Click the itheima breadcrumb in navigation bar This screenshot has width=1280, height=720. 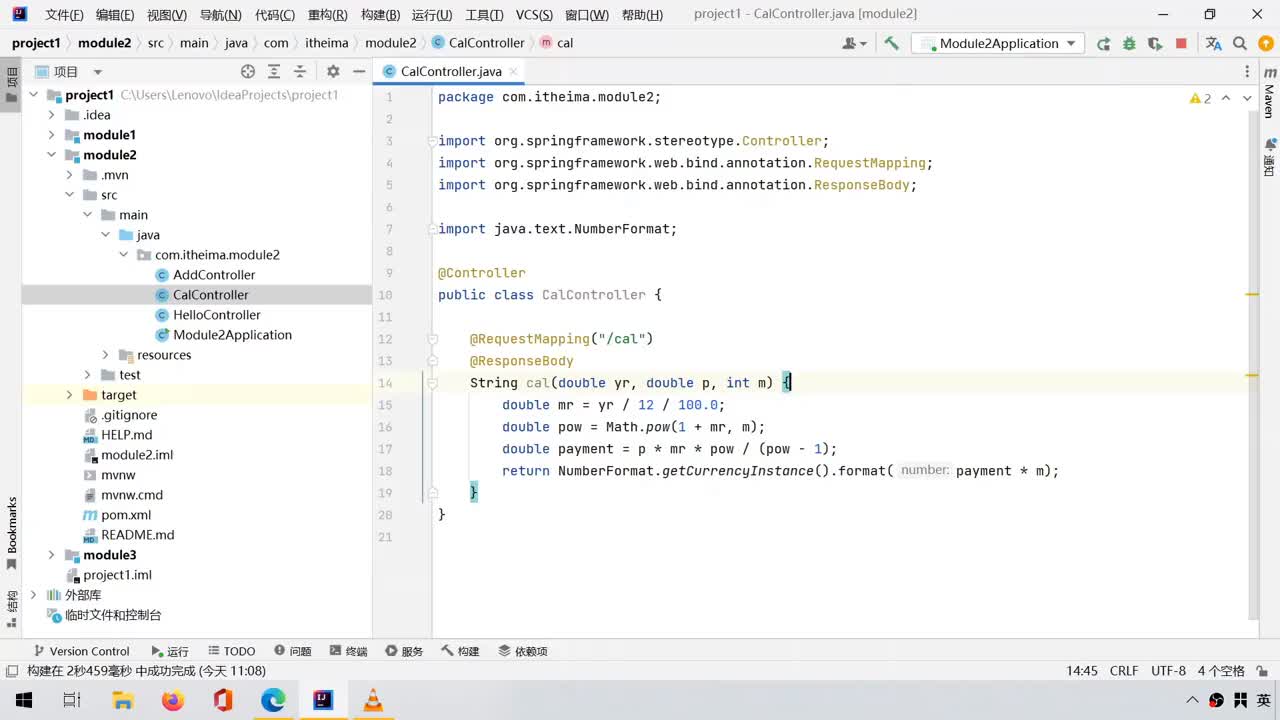tap(327, 43)
